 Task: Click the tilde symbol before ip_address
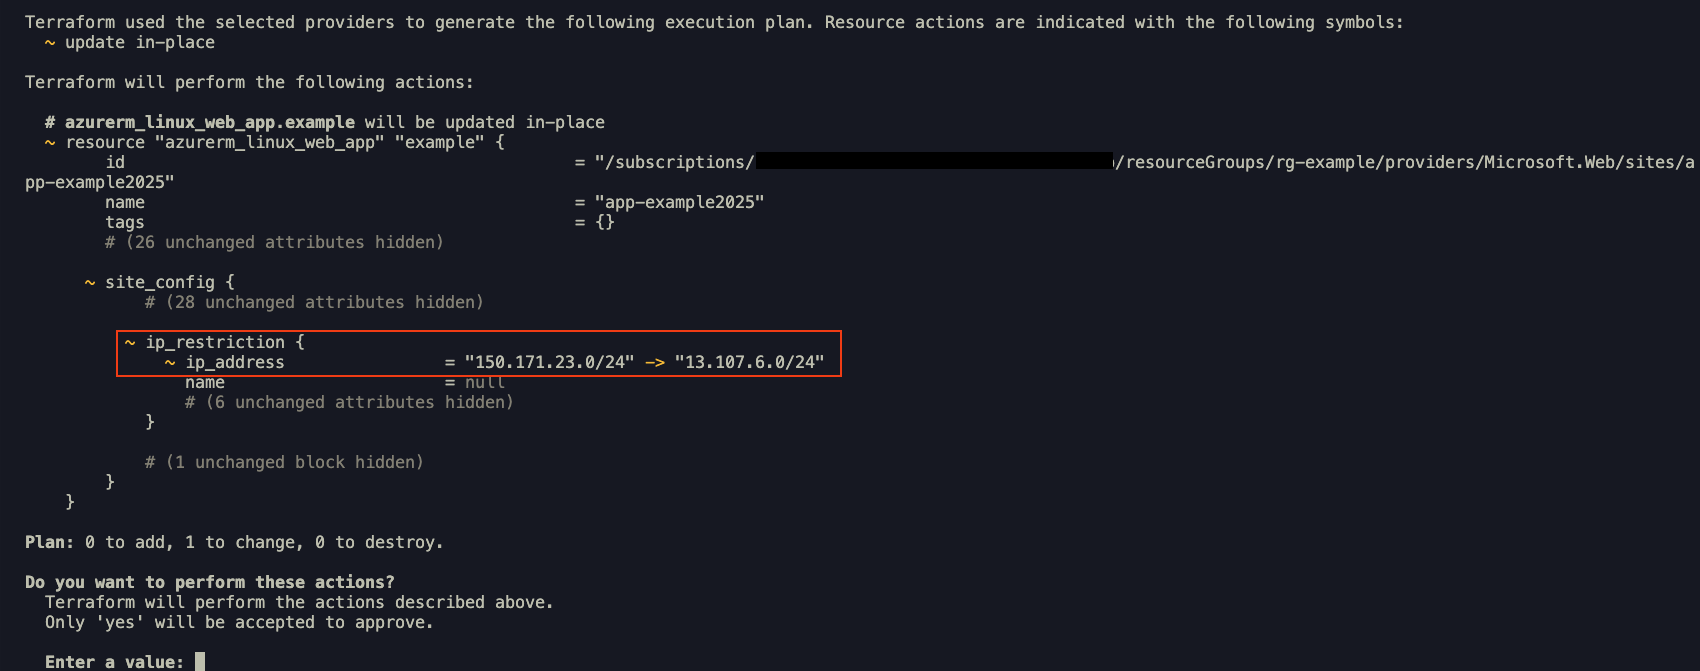point(170,362)
